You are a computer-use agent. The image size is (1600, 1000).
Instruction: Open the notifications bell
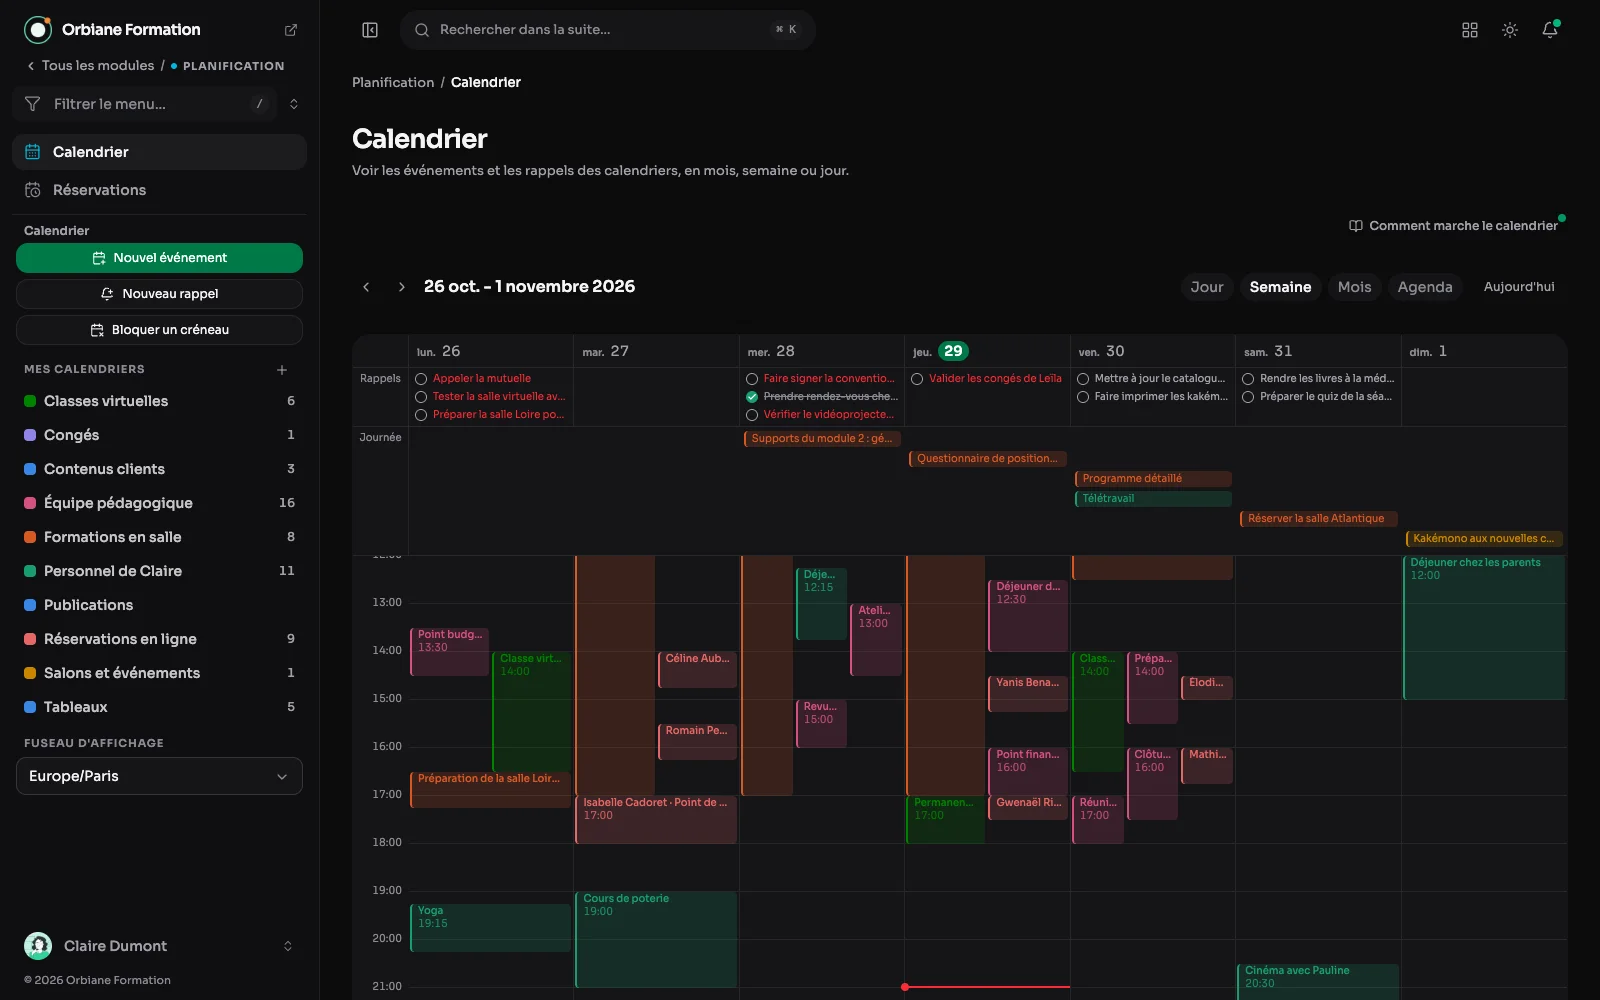[x=1550, y=30]
